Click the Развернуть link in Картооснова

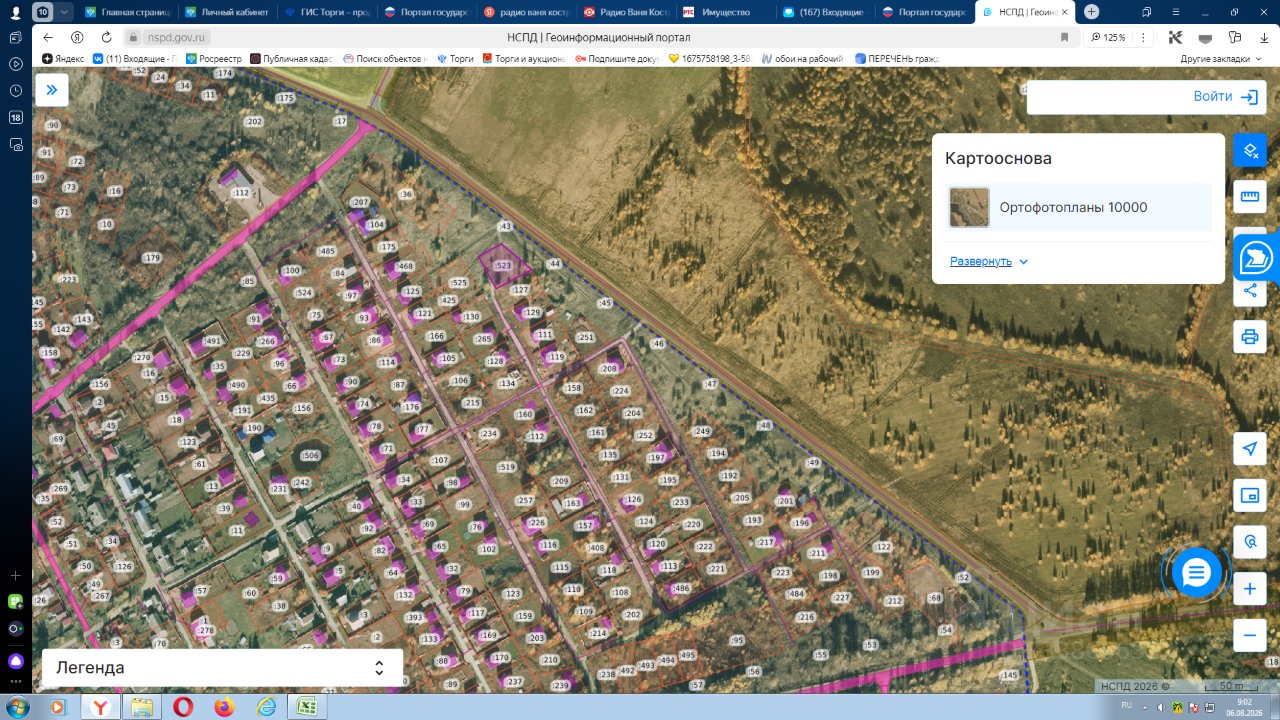(989, 261)
